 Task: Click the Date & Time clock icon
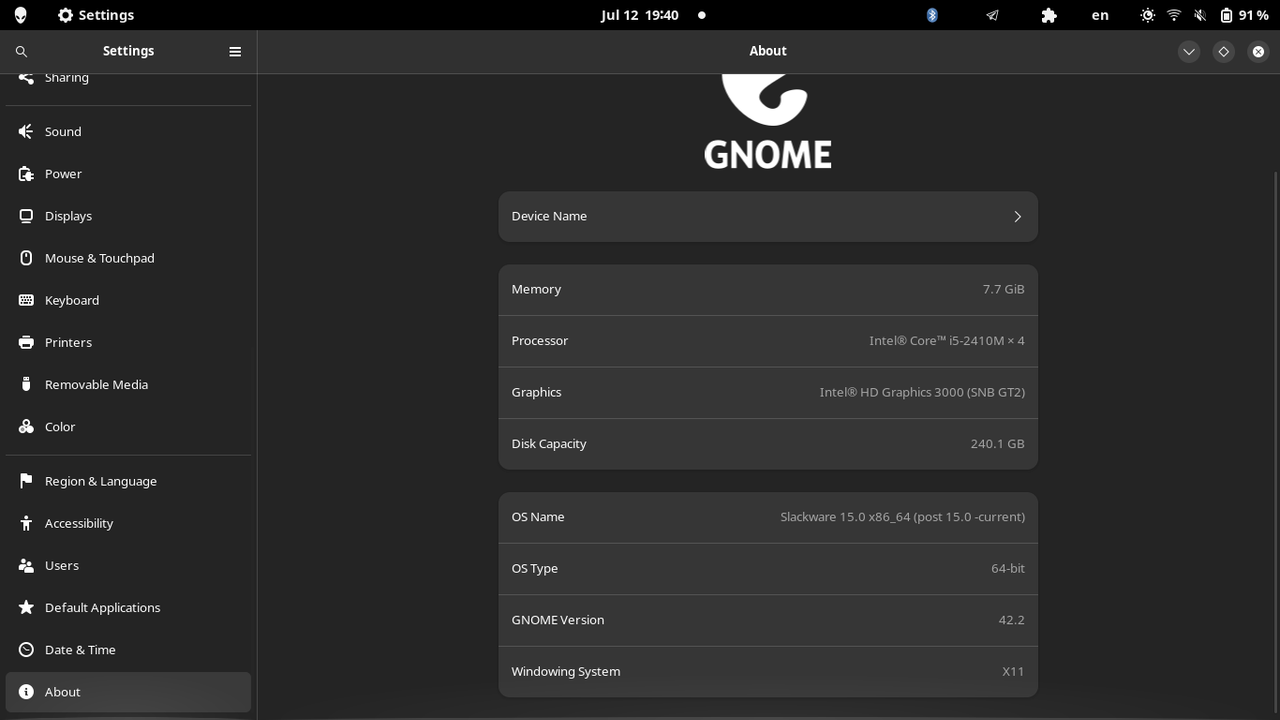click(26, 650)
